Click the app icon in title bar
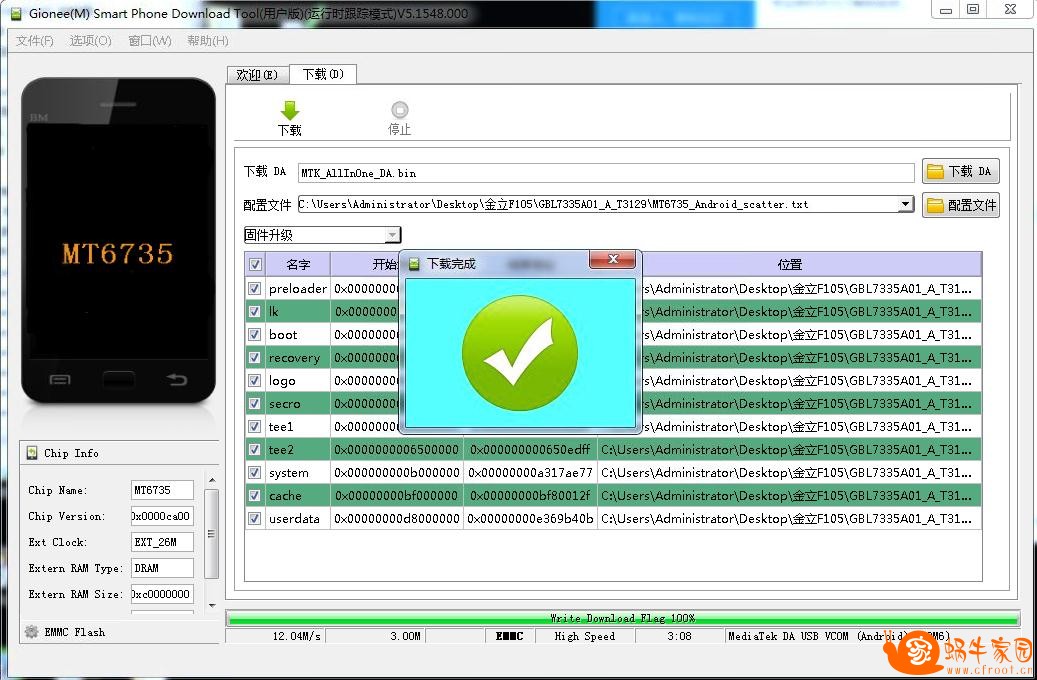Viewport: 1037px width, 680px height. [x=15, y=13]
